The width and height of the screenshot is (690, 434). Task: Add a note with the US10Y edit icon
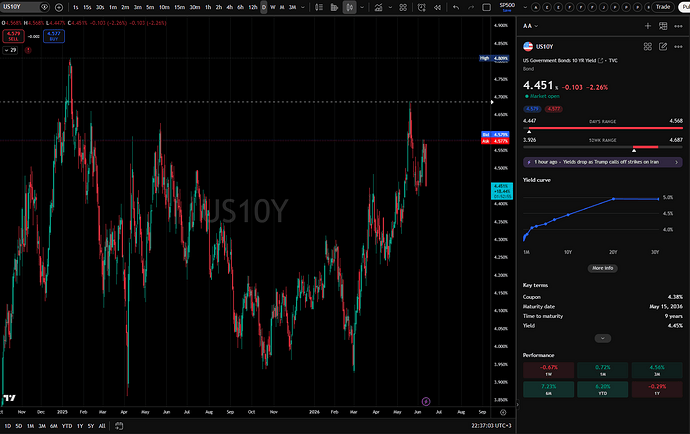click(663, 47)
